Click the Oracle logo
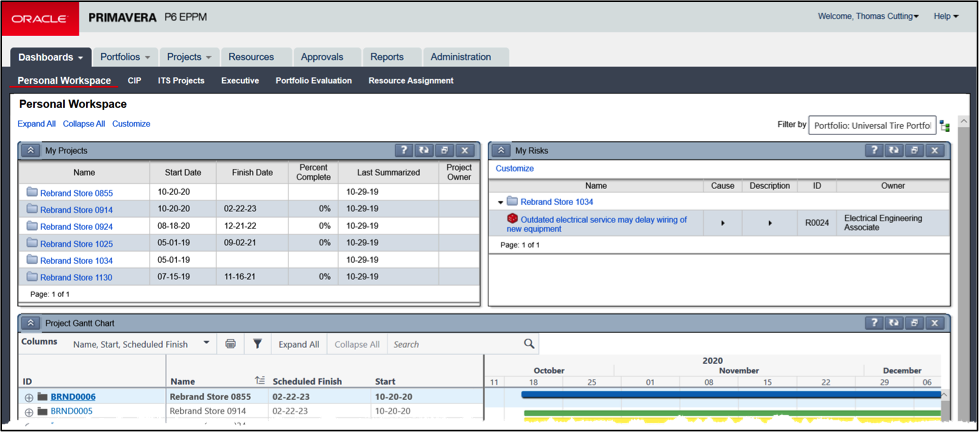This screenshot has height=432, width=979. click(41, 18)
